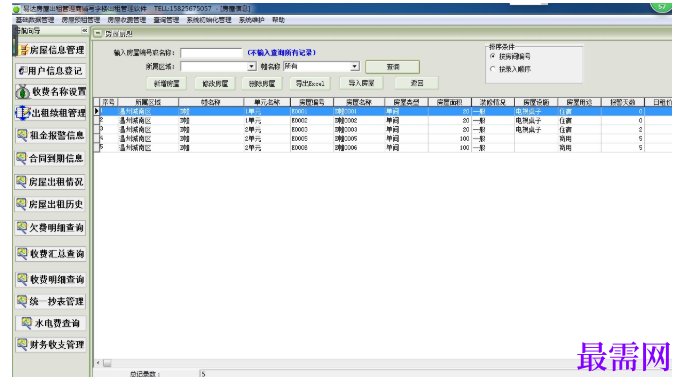This screenshot has height=388, width=689.
Task: Click the 新增房屋 button
Action: (x=166, y=83)
